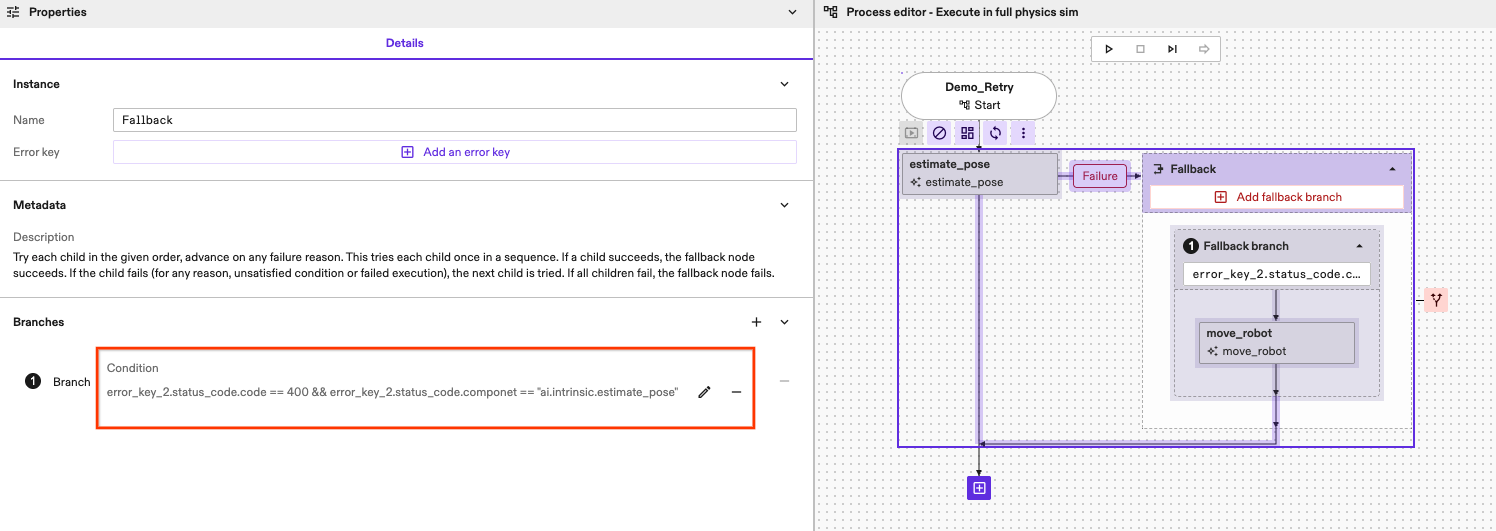Add a new branch with plus icon
Screen dimensions: 1496x531
(x=756, y=322)
